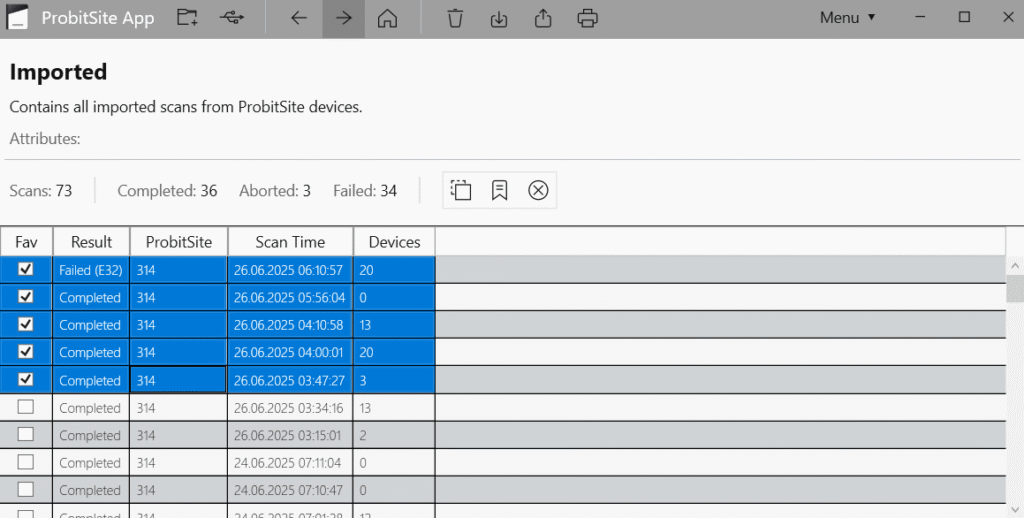Click the Completed result in the 03:34:16 row
The height and width of the screenshot is (518, 1024).
click(90, 408)
